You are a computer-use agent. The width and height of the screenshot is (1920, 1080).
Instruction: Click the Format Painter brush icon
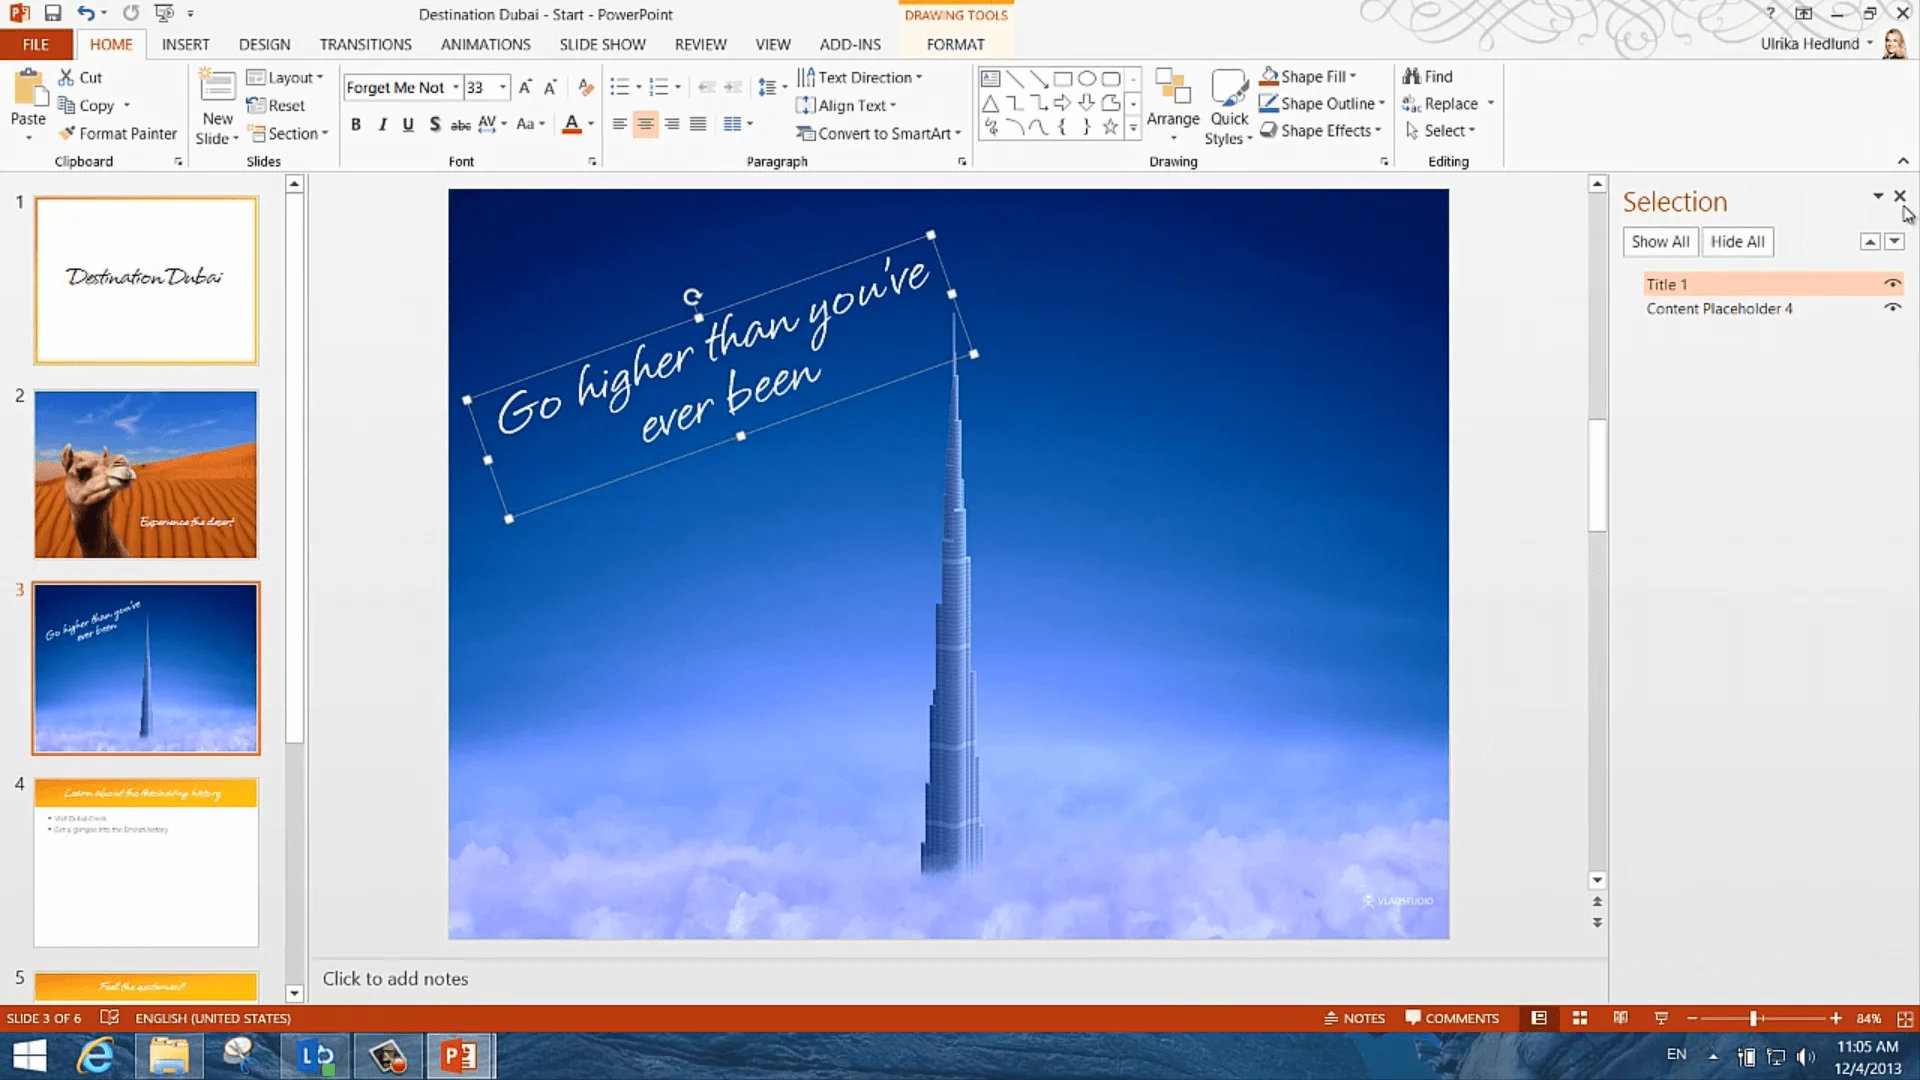67,133
